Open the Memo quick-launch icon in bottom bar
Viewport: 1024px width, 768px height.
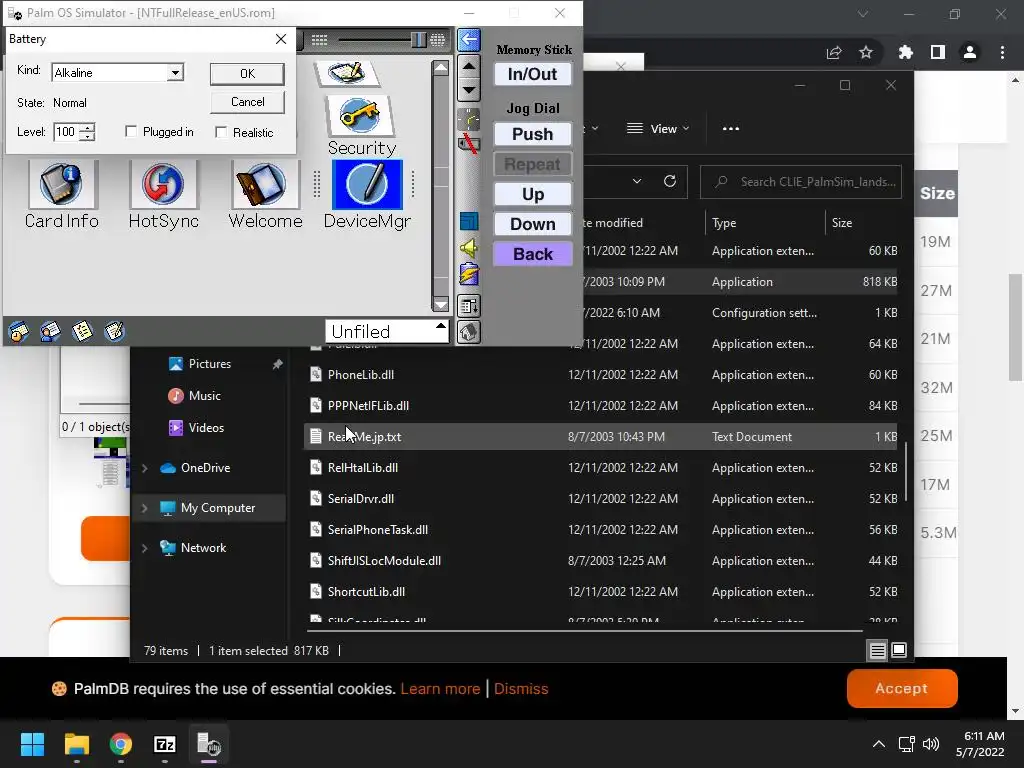pos(114,332)
